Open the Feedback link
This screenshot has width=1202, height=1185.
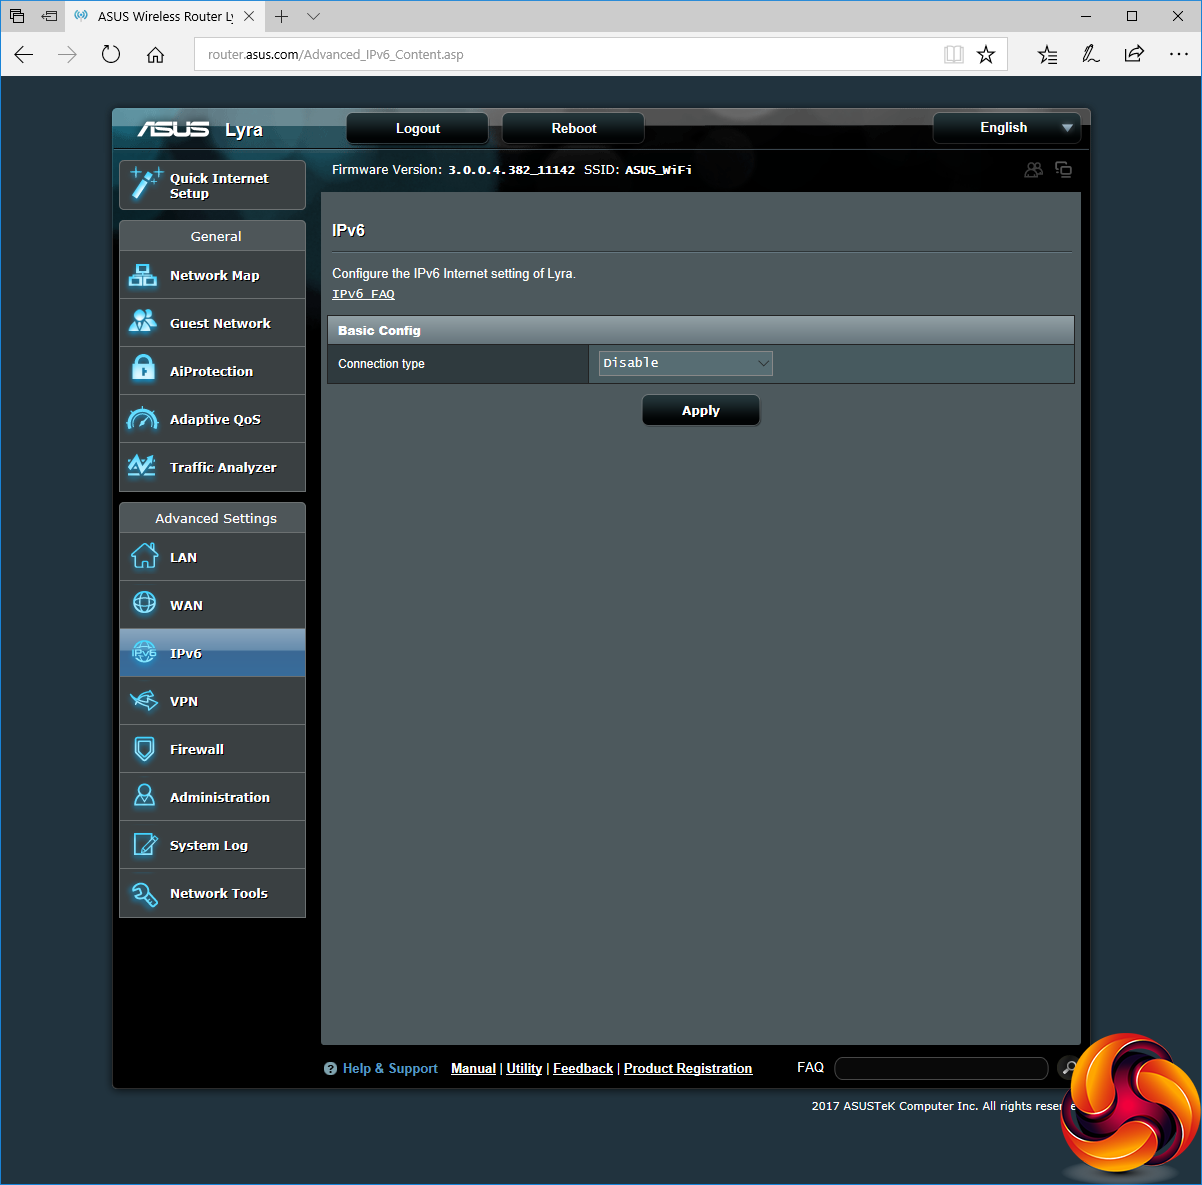583,1069
